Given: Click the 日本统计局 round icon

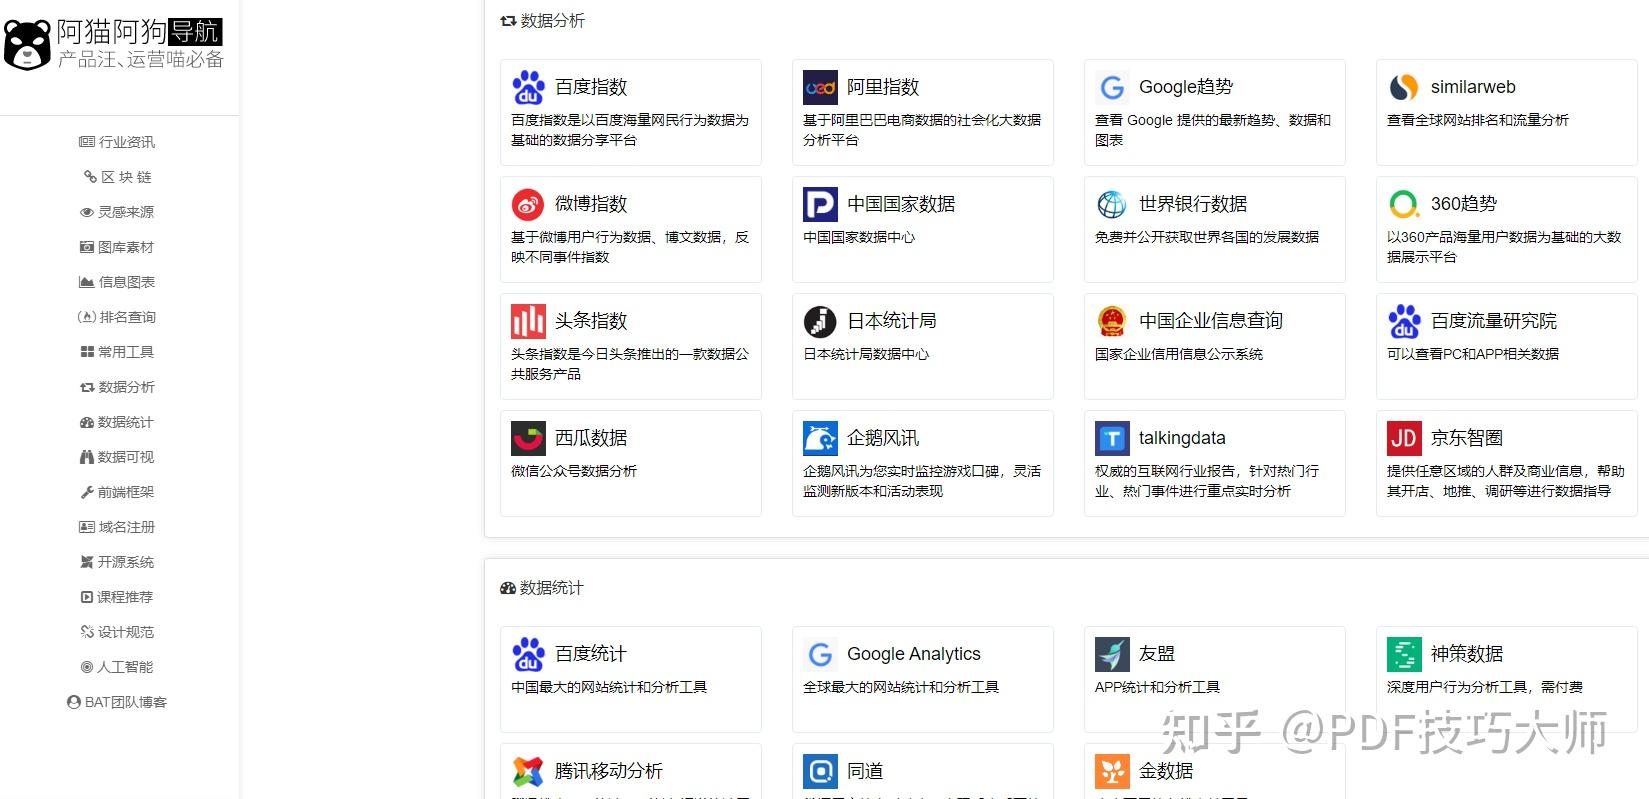Looking at the screenshot, I should tap(820, 322).
